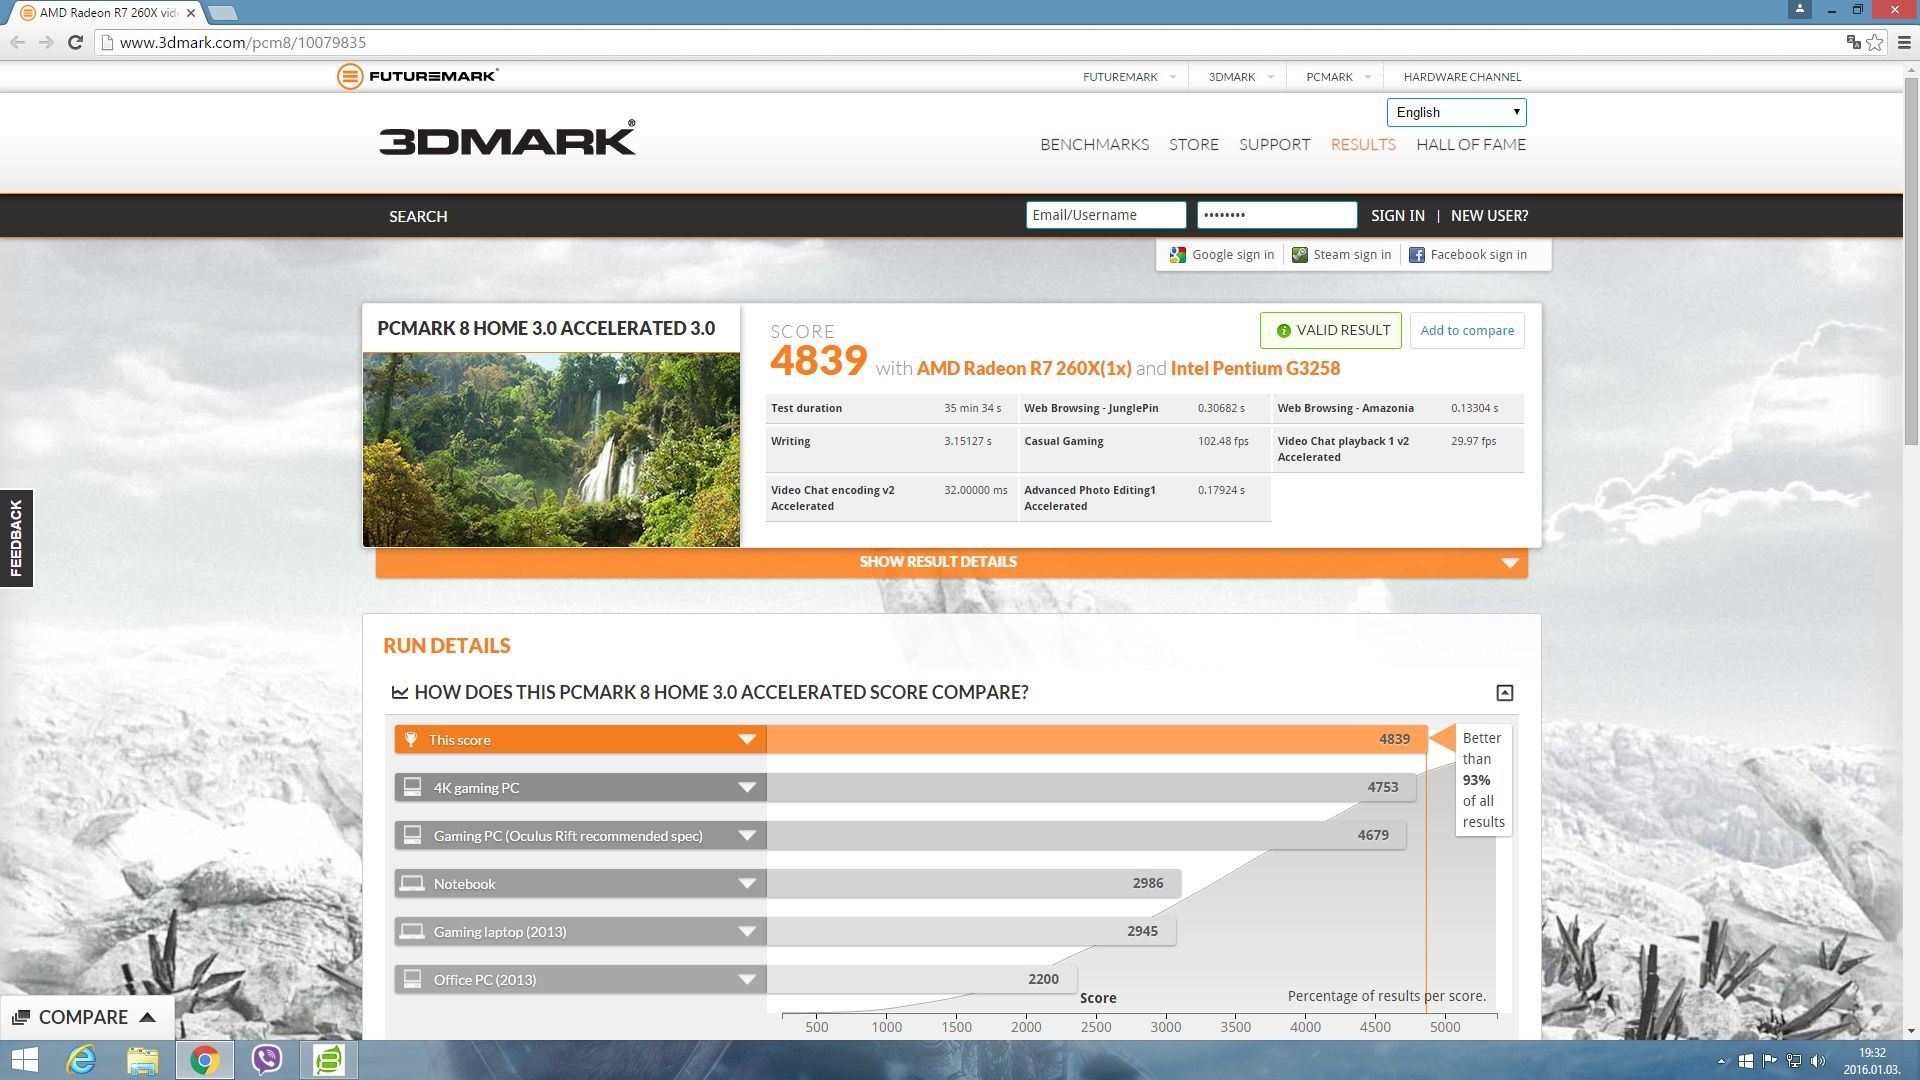Click the Add to compare button
The image size is (1920, 1080).
coord(1467,331)
